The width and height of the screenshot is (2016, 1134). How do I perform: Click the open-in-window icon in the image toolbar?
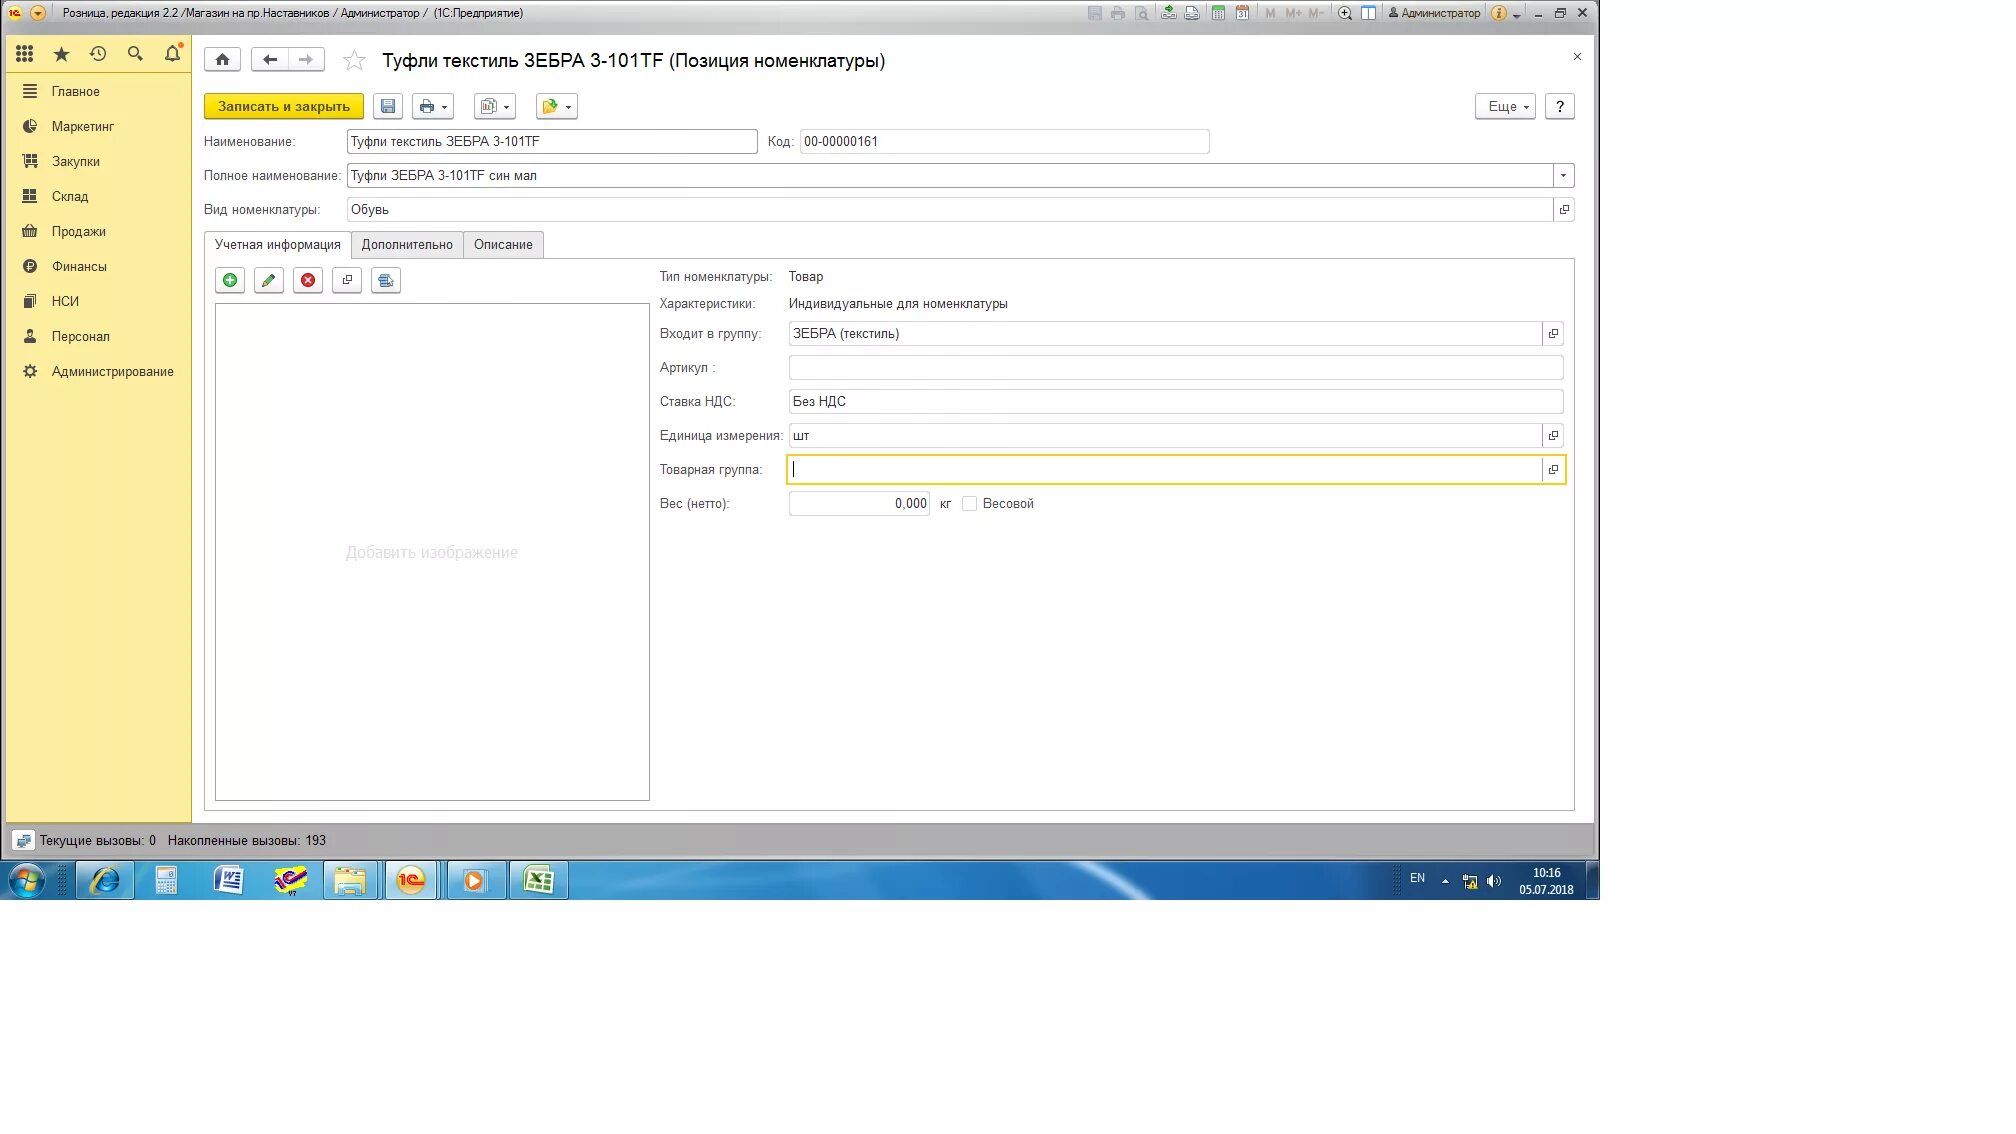pyautogui.click(x=347, y=280)
